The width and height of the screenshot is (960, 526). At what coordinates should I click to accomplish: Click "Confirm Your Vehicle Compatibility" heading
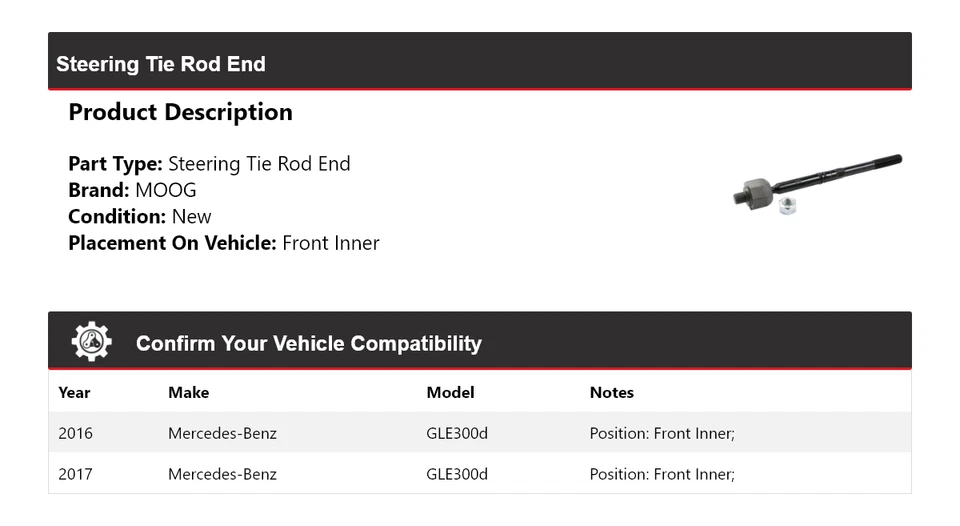[308, 344]
